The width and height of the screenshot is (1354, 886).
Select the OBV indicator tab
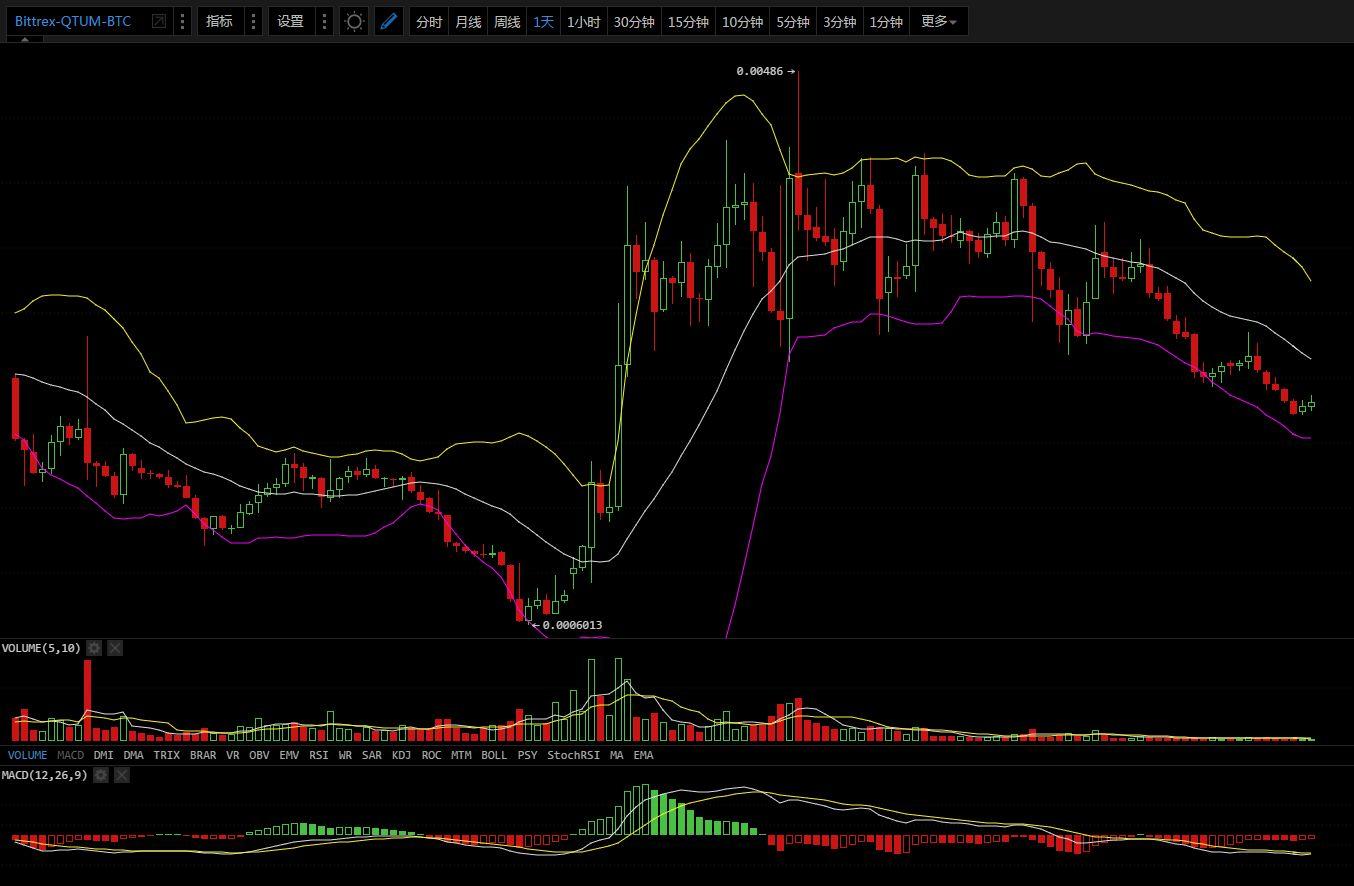click(x=259, y=755)
